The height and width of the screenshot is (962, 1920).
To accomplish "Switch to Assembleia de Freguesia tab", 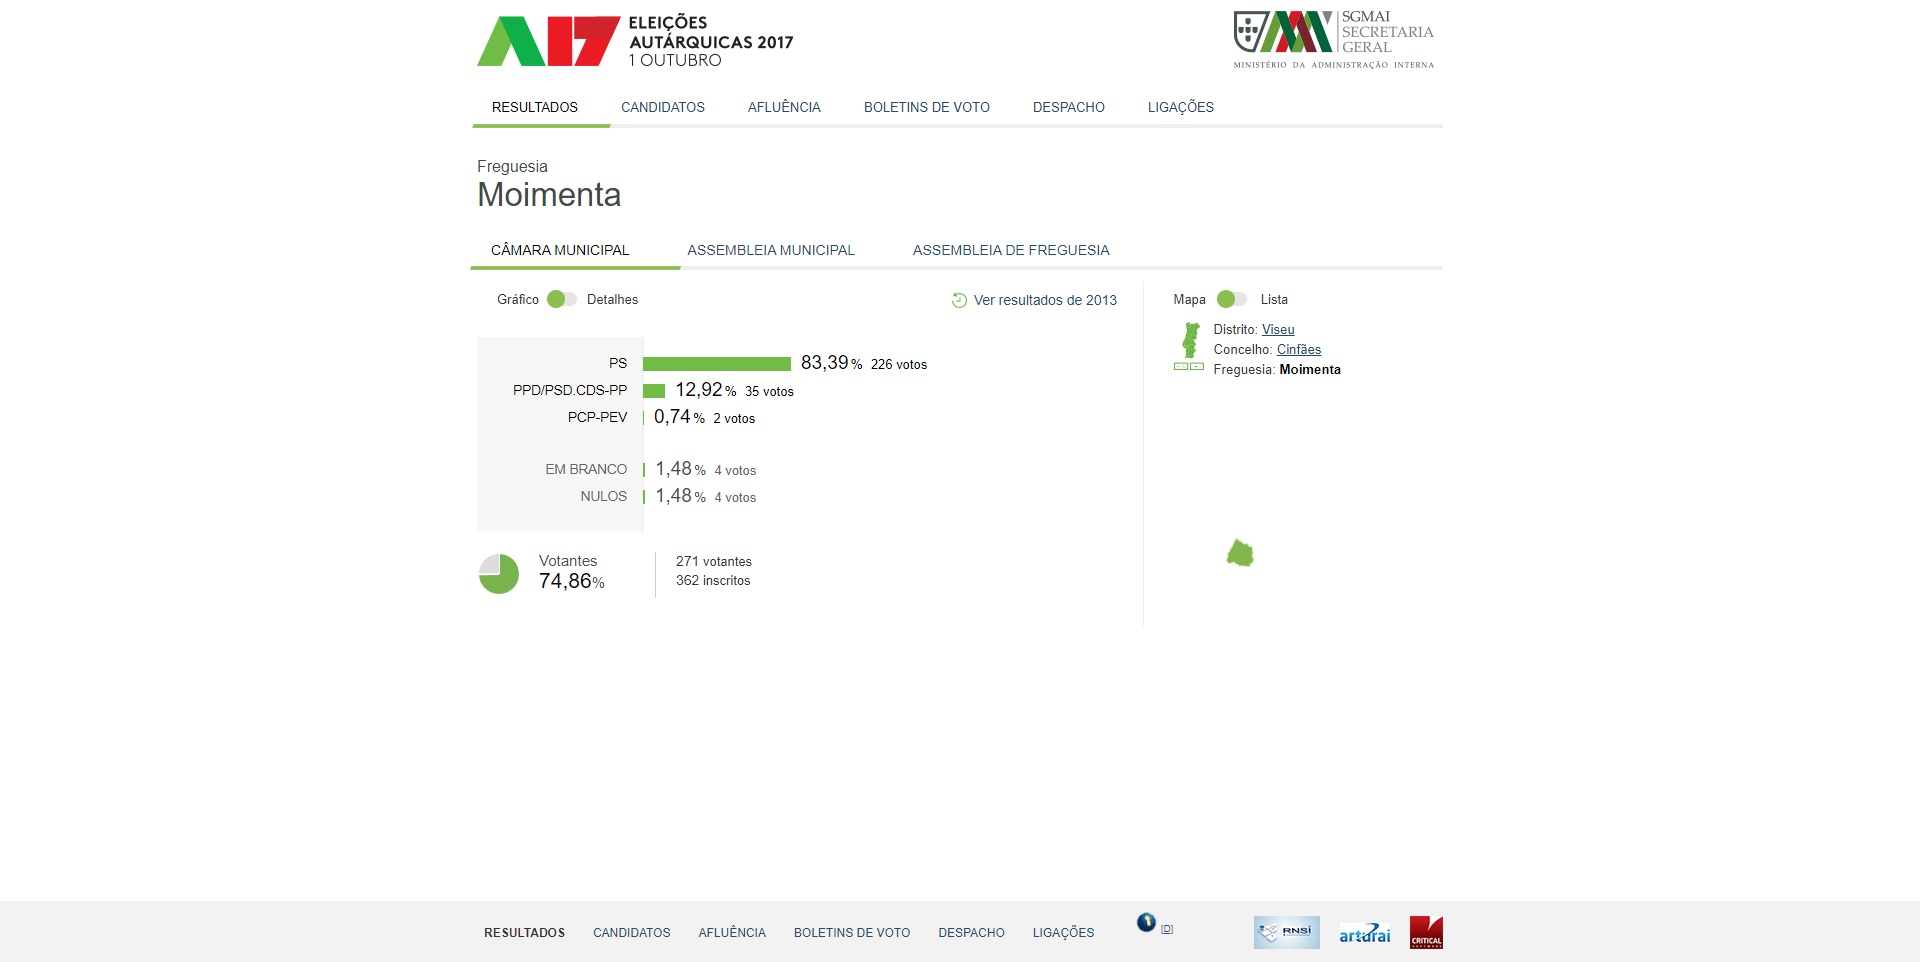I will point(1010,250).
